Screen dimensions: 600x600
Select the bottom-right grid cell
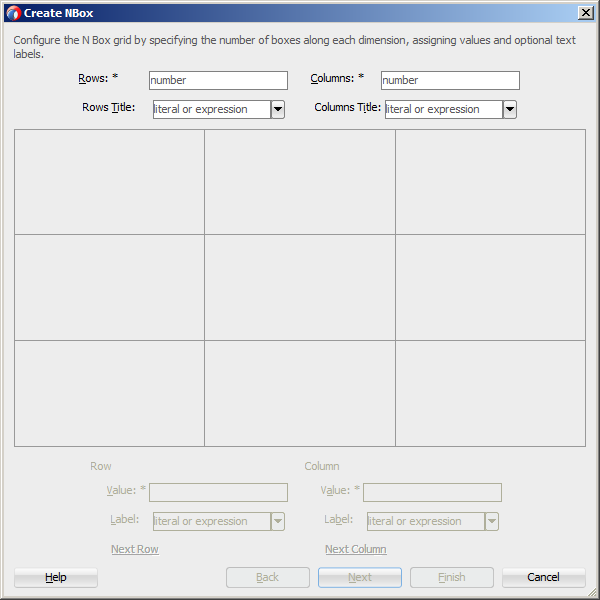point(491,393)
